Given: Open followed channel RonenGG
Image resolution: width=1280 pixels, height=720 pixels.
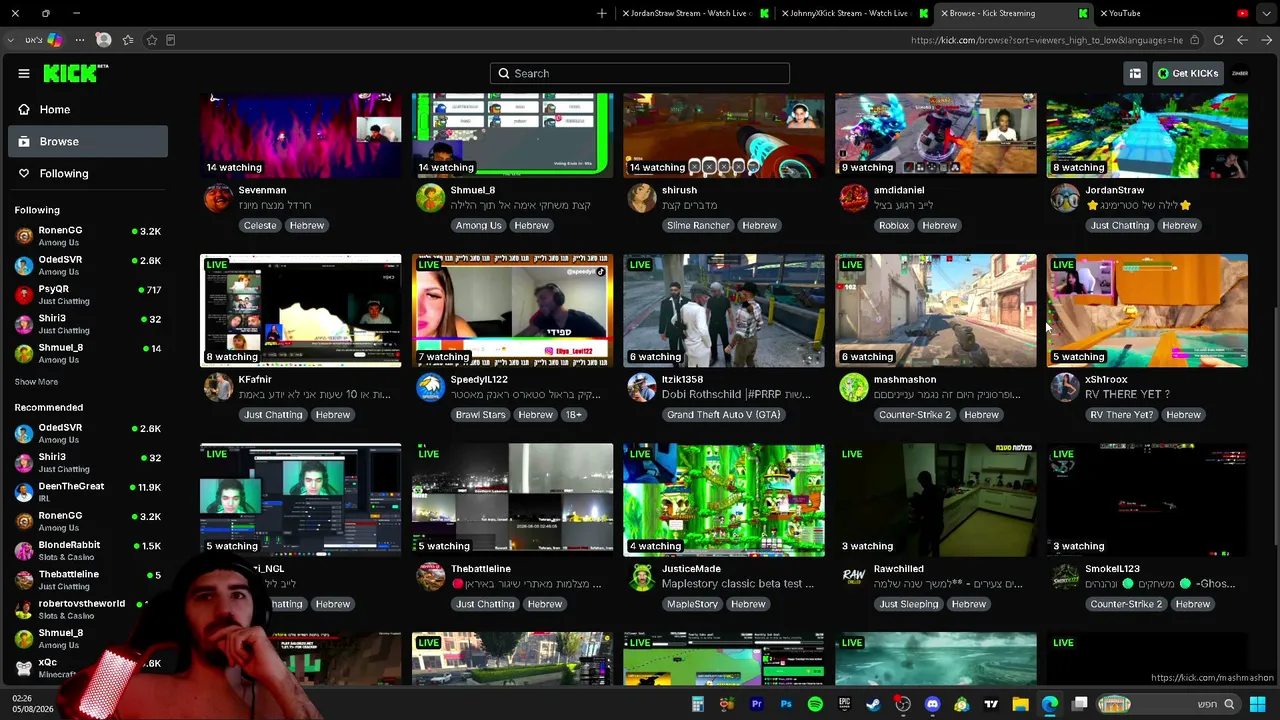Looking at the screenshot, I should (88, 236).
